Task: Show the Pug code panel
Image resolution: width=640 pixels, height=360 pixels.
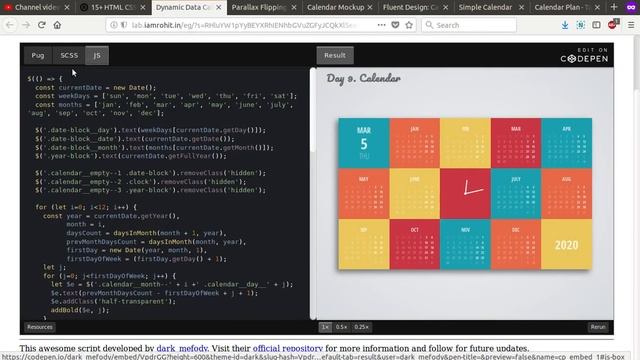Action: pos(38,55)
